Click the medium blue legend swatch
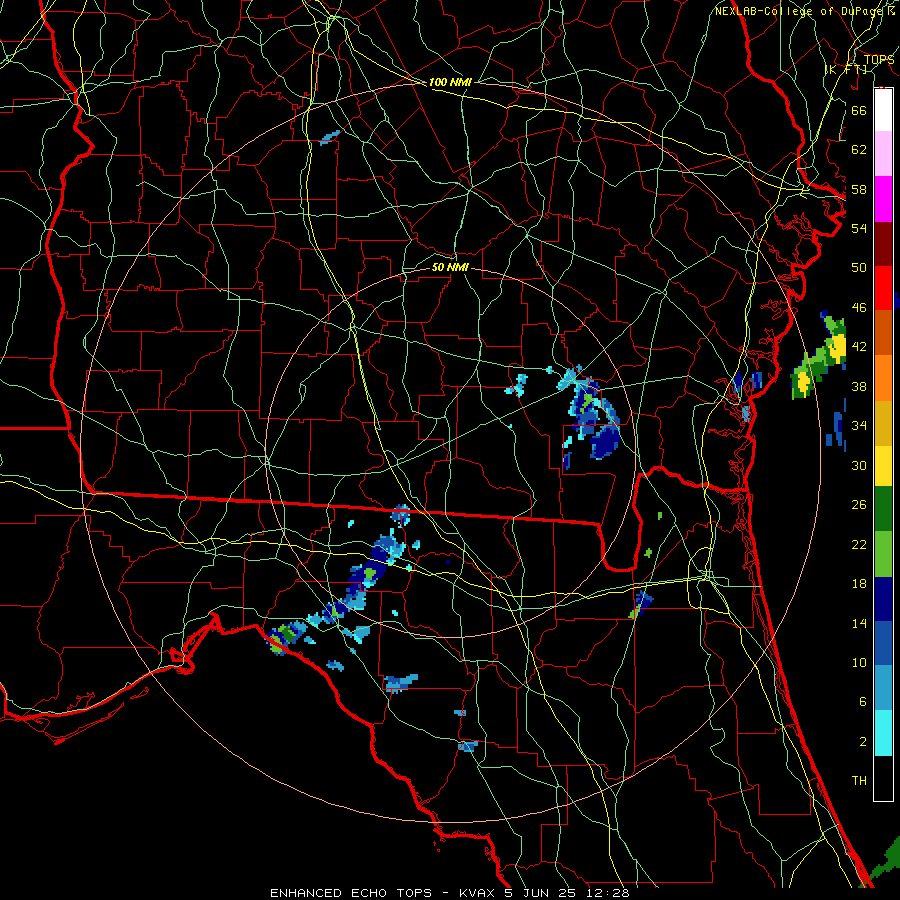The width and height of the screenshot is (900, 900). [883, 643]
